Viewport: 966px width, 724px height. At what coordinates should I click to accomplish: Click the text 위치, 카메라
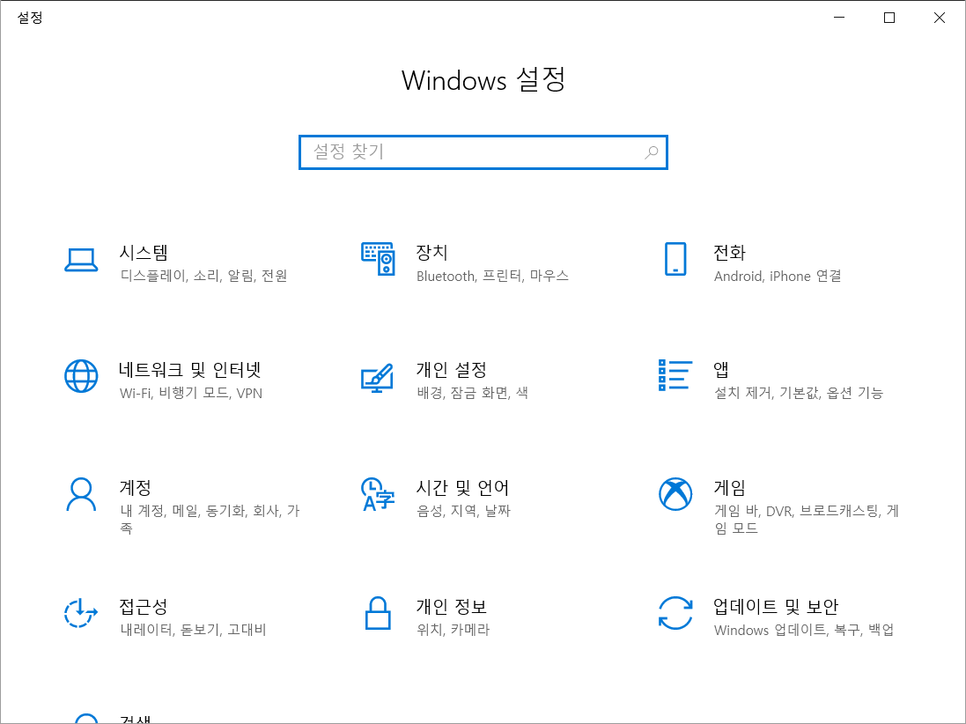pyautogui.click(x=453, y=629)
